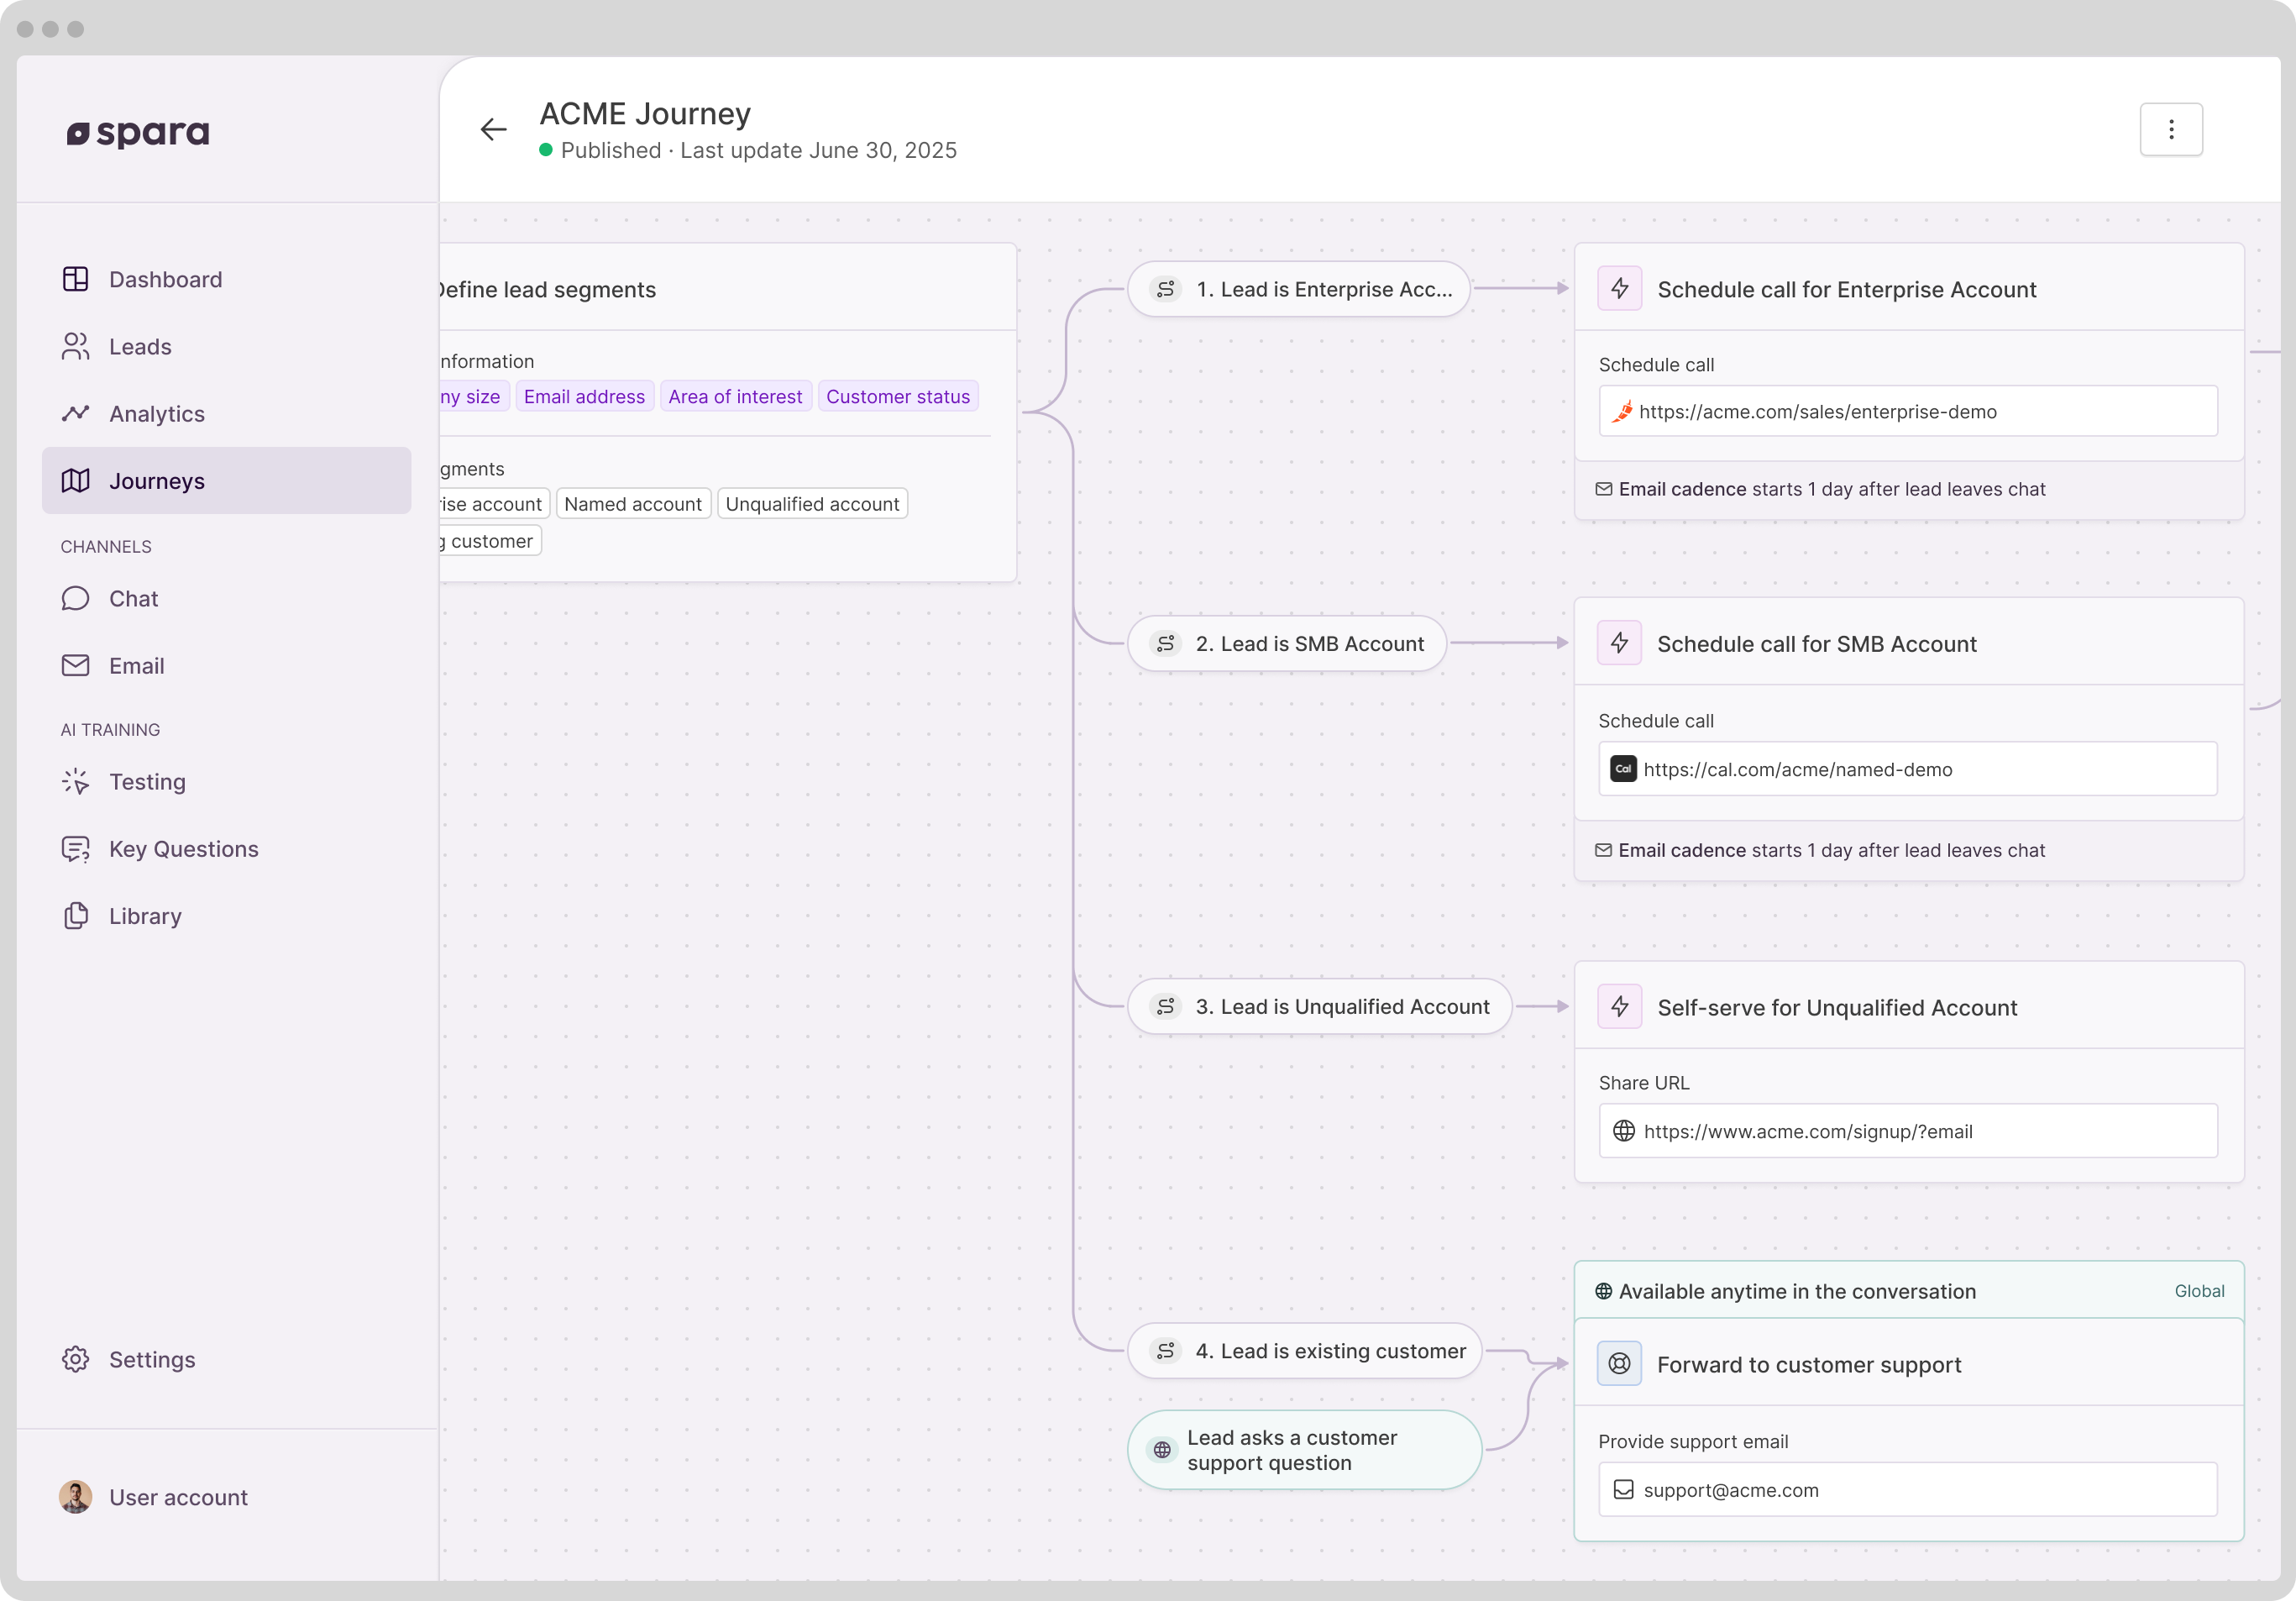Select the '2. Lead is SMB Account' condition node

1286,643
